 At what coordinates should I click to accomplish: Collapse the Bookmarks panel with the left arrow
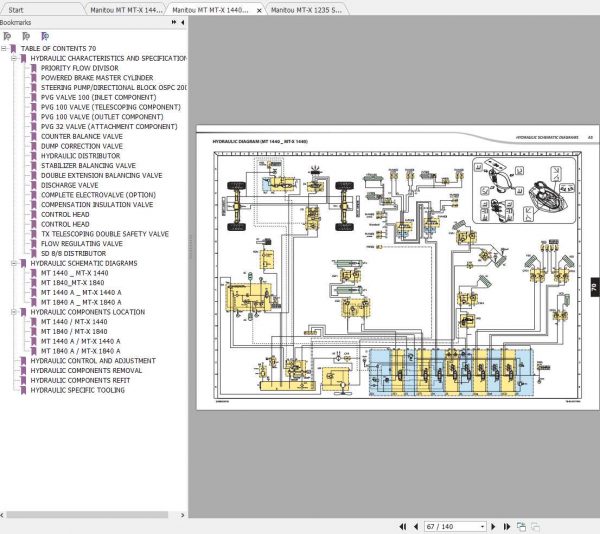tap(183, 22)
